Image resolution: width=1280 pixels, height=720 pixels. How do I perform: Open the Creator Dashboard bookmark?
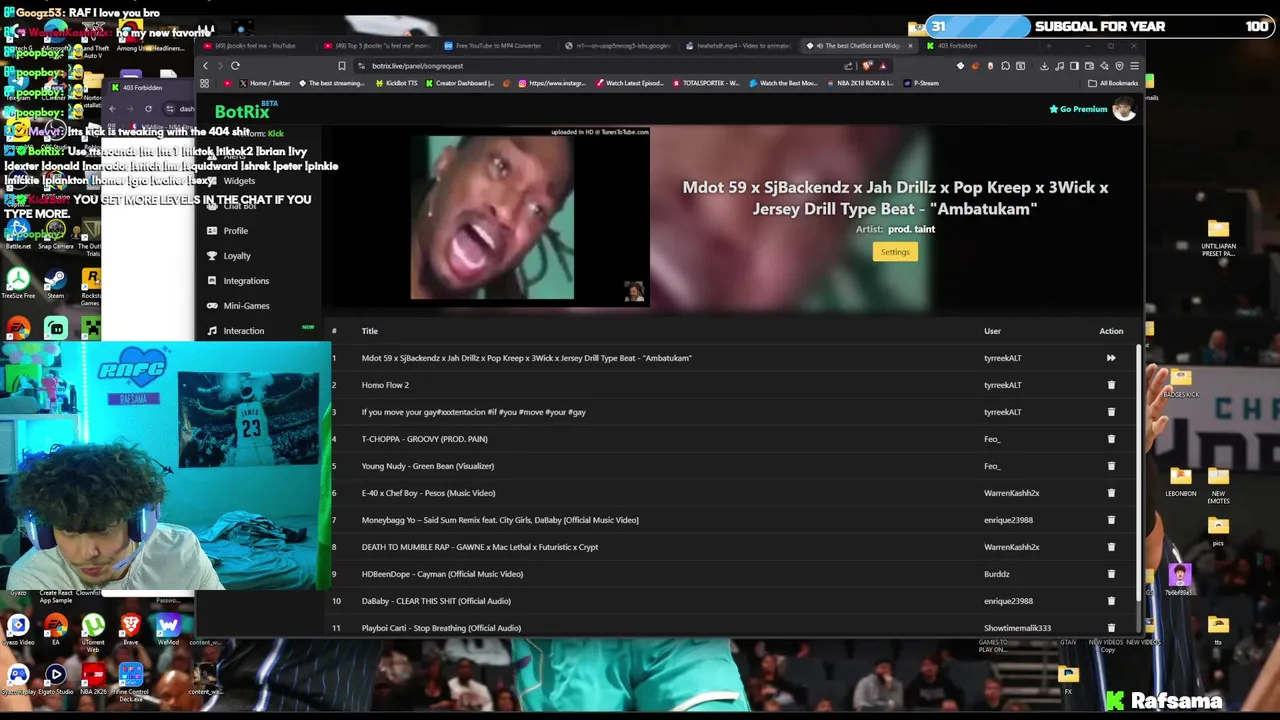[461, 83]
